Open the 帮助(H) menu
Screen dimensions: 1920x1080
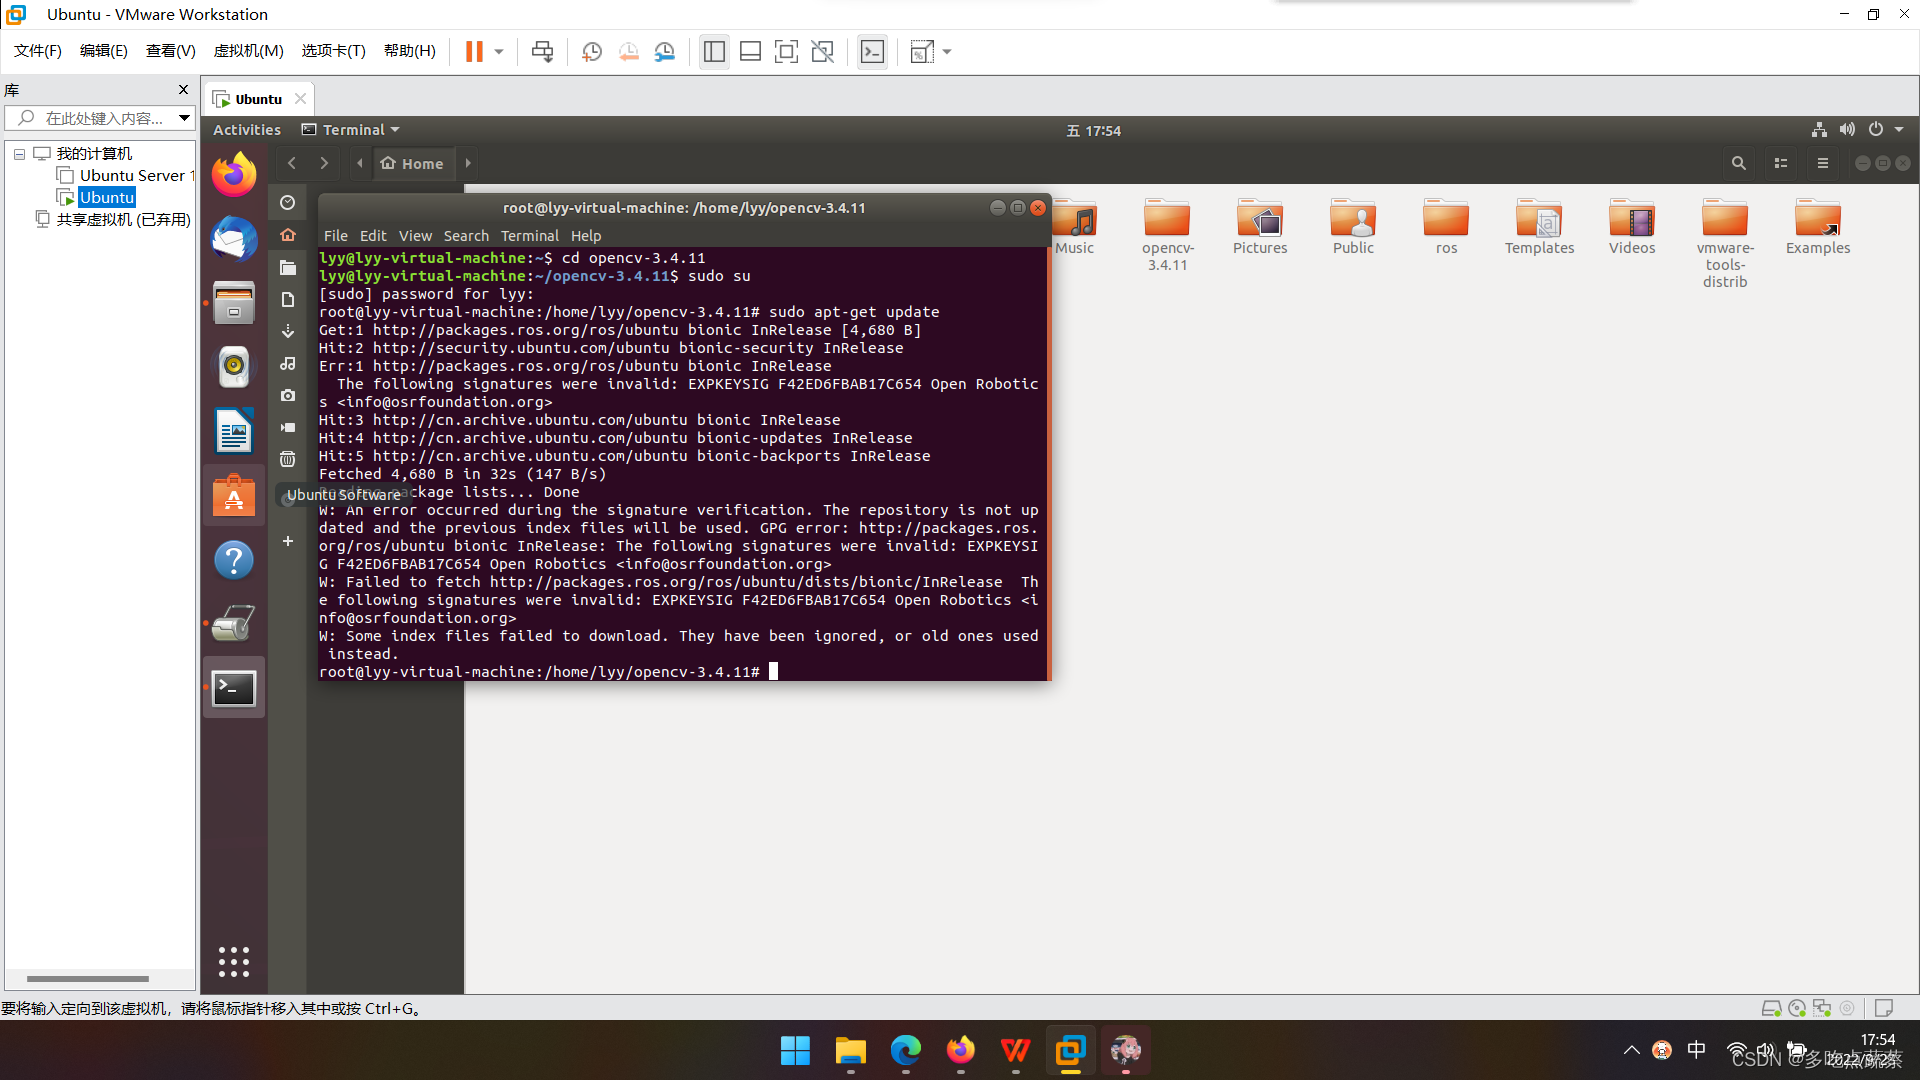click(410, 51)
